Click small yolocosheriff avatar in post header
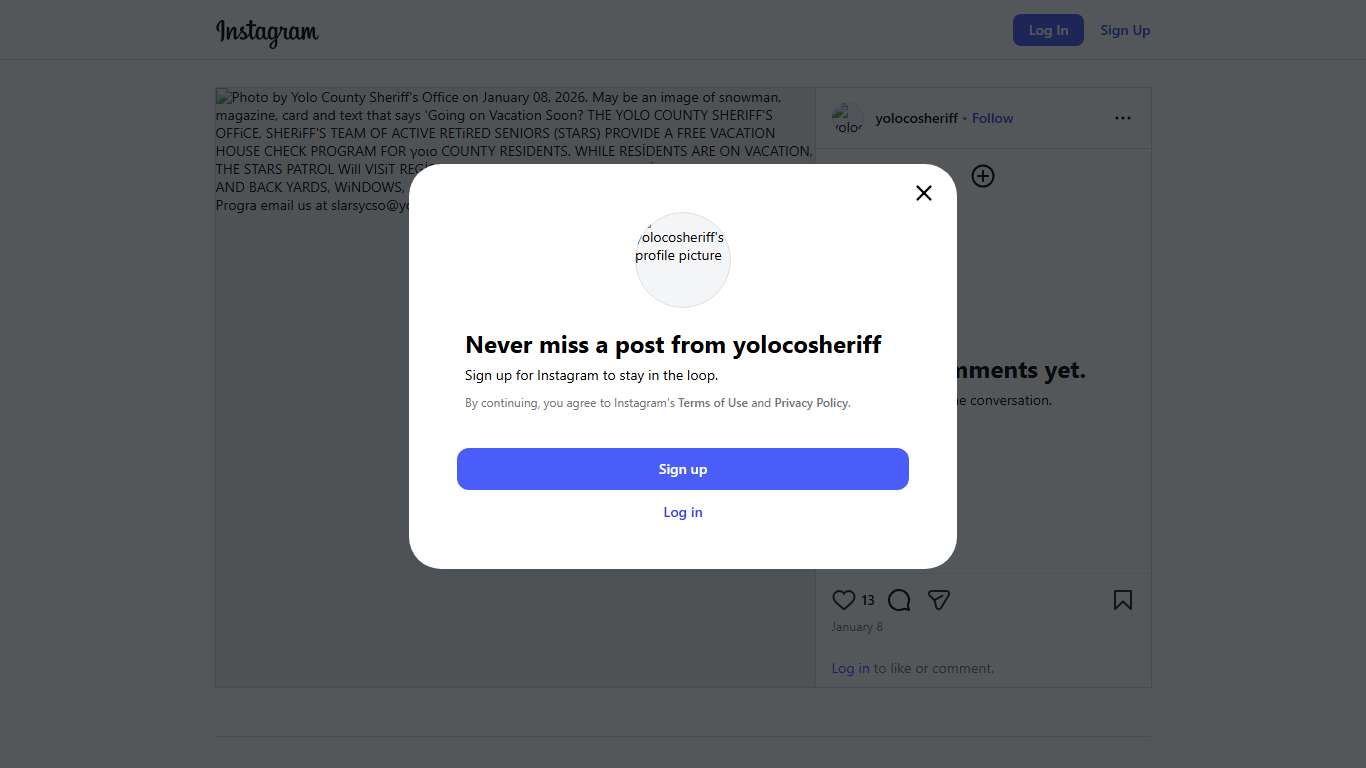Viewport: 1366px width, 768px height. tap(848, 118)
